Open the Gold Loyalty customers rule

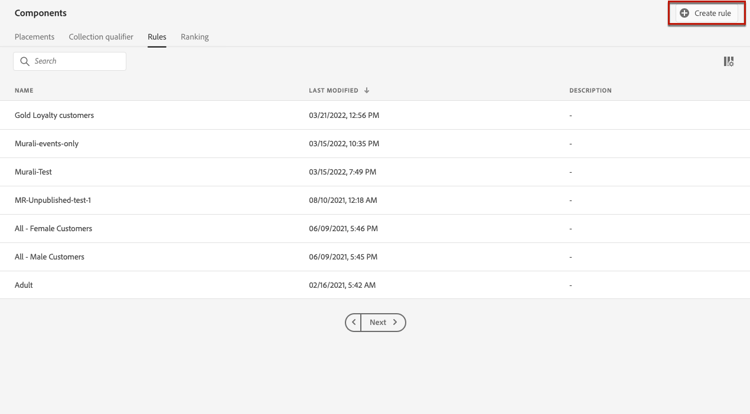pos(54,115)
